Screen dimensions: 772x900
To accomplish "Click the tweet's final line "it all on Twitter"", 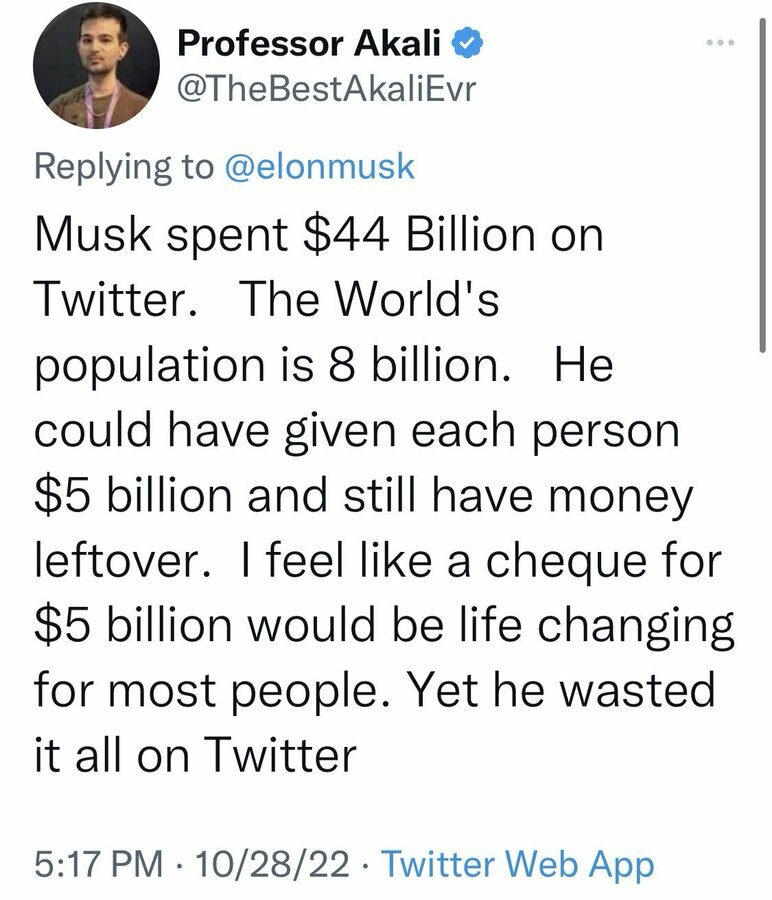I will [195, 756].
